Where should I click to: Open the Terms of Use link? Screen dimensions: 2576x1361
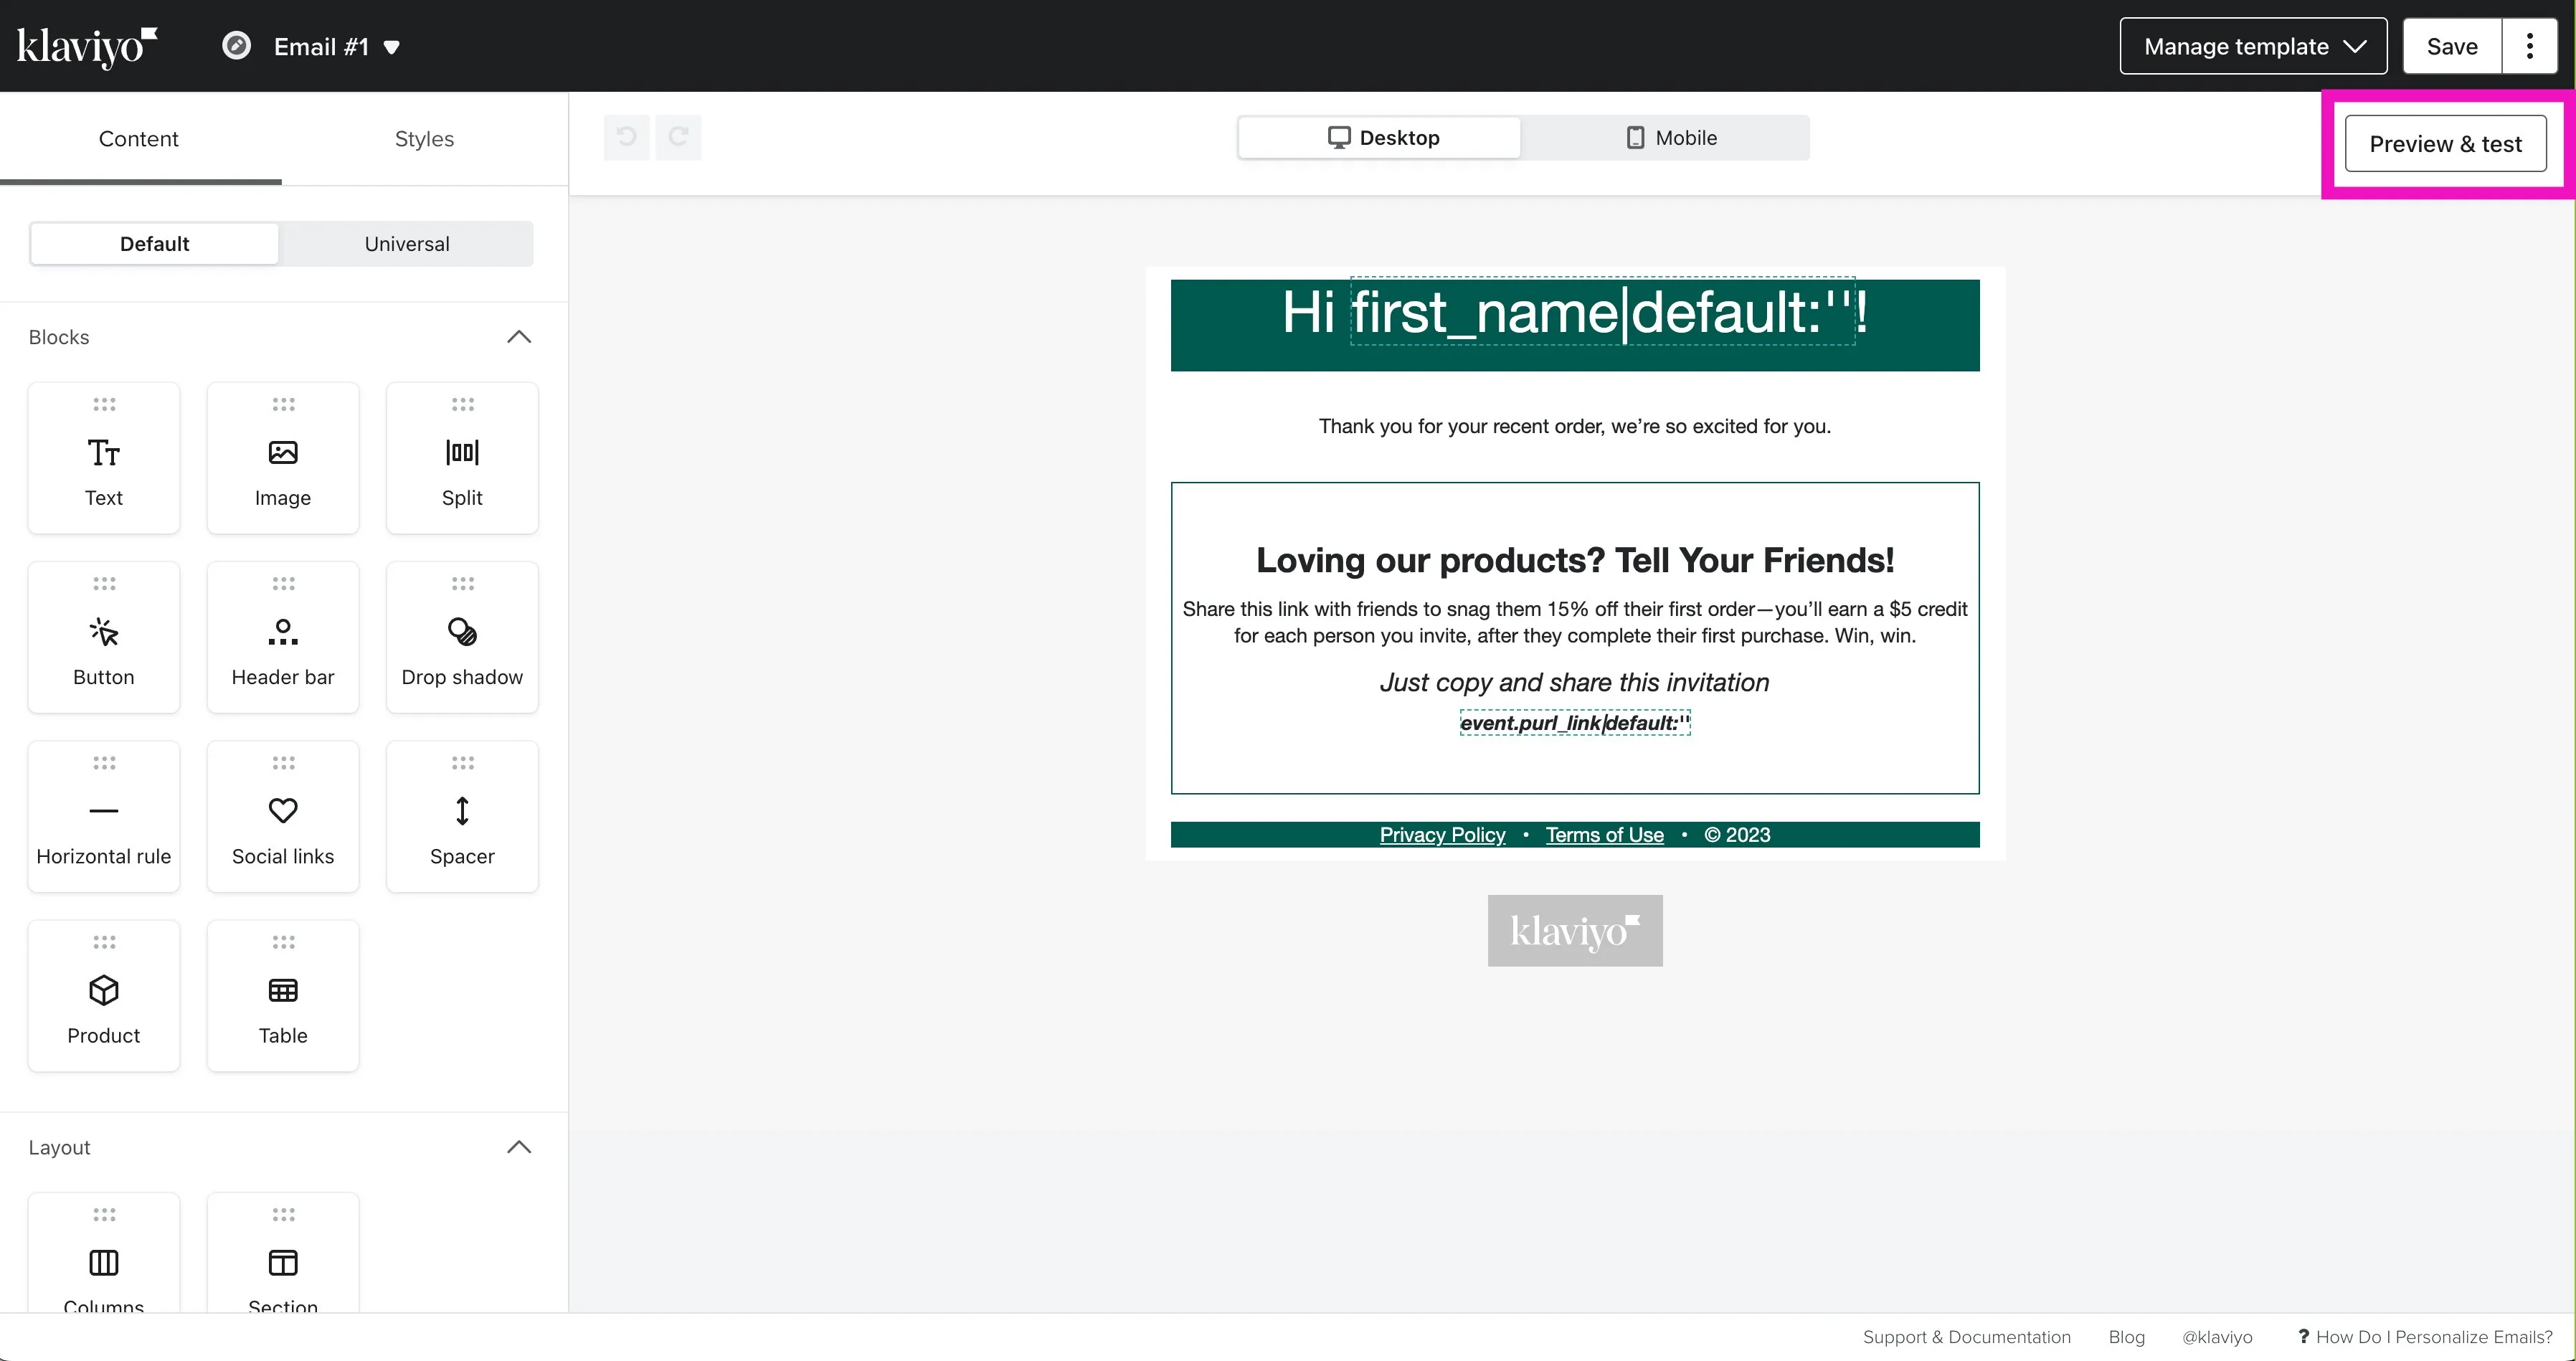tap(1604, 835)
